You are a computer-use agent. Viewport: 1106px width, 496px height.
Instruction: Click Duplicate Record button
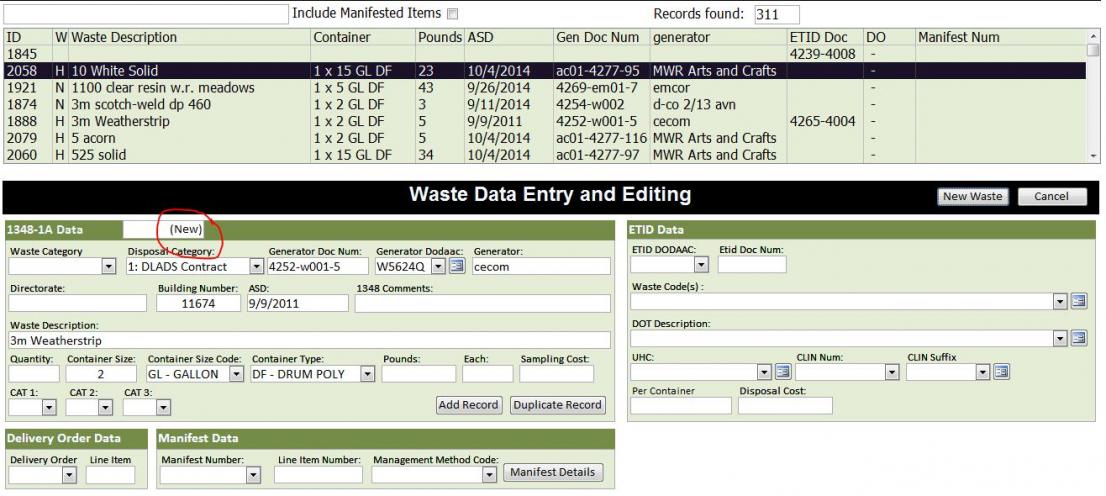point(557,405)
